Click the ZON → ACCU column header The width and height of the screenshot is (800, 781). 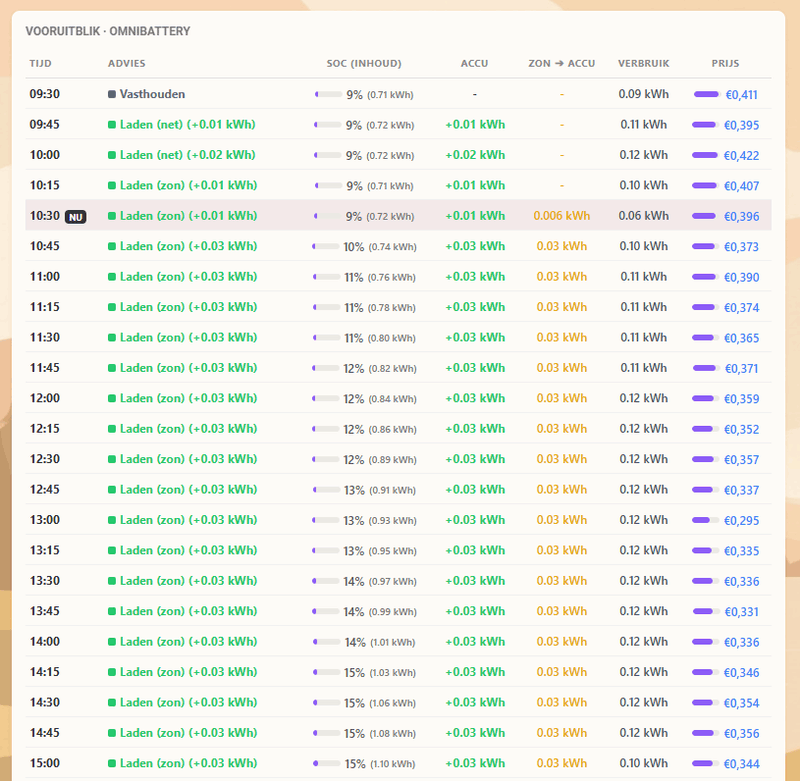562,63
